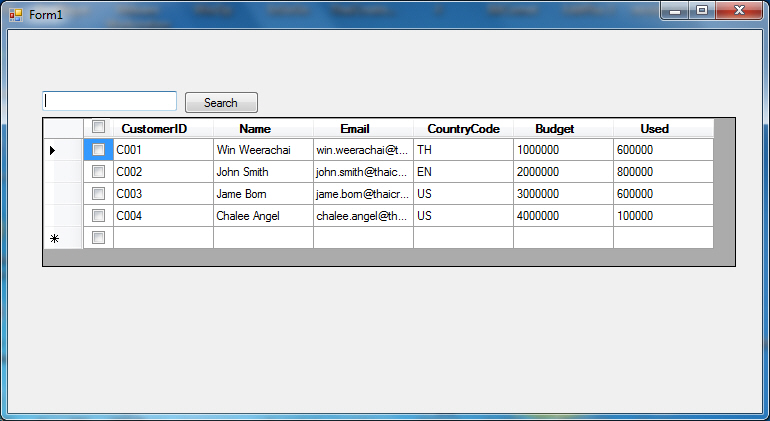
Task: Select the cell containing C004
Action: 163,216
